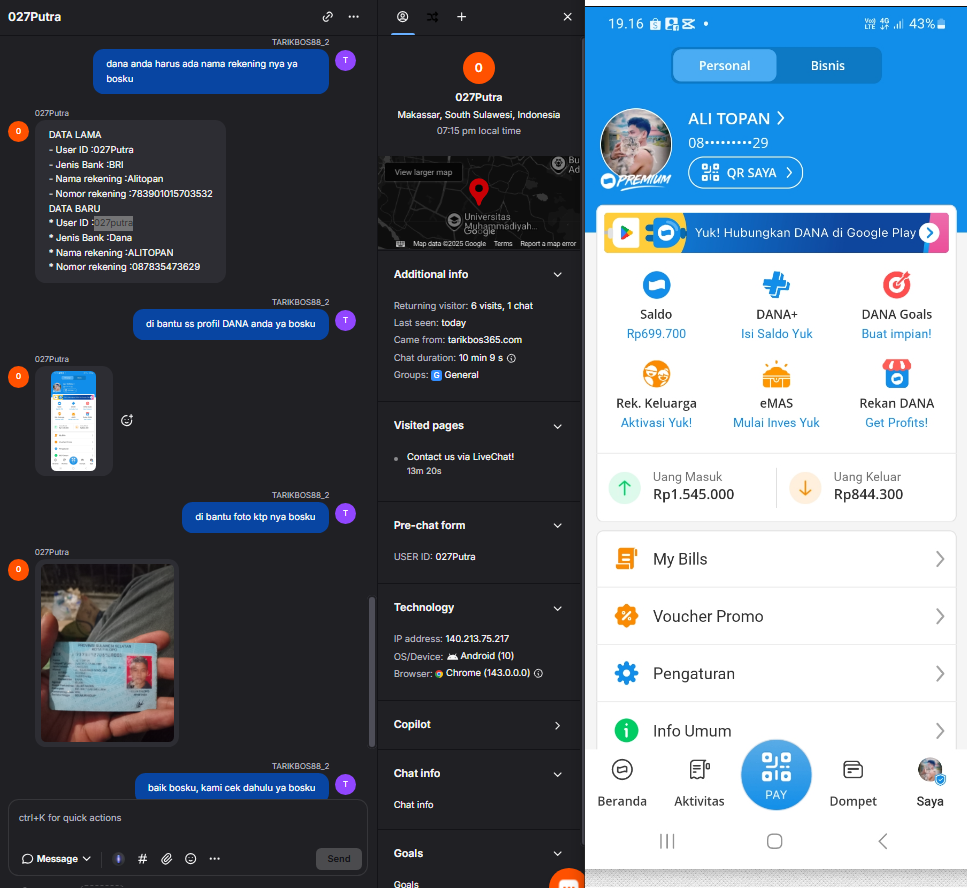Tap the Aktivitas tab

(x=699, y=783)
